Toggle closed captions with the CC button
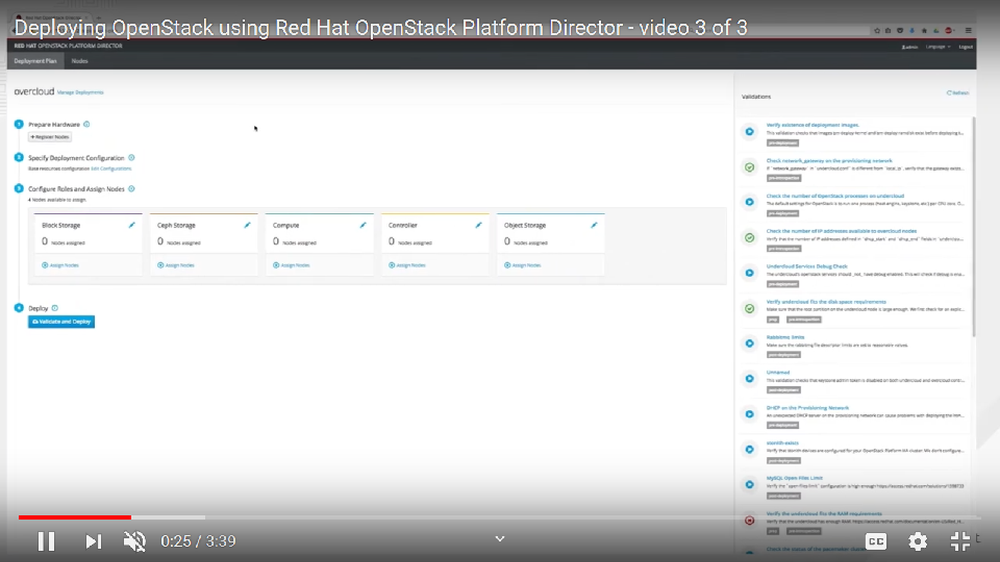The width and height of the screenshot is (1000, 562). (876, 542)
